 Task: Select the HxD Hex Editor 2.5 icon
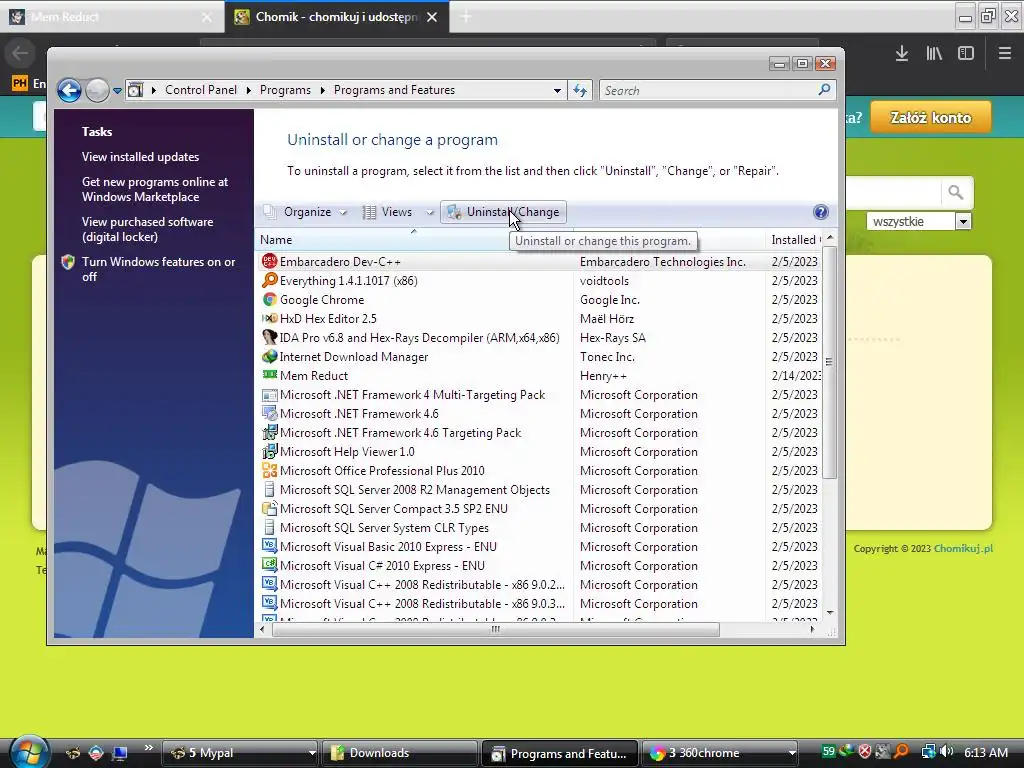click(269, 318)
